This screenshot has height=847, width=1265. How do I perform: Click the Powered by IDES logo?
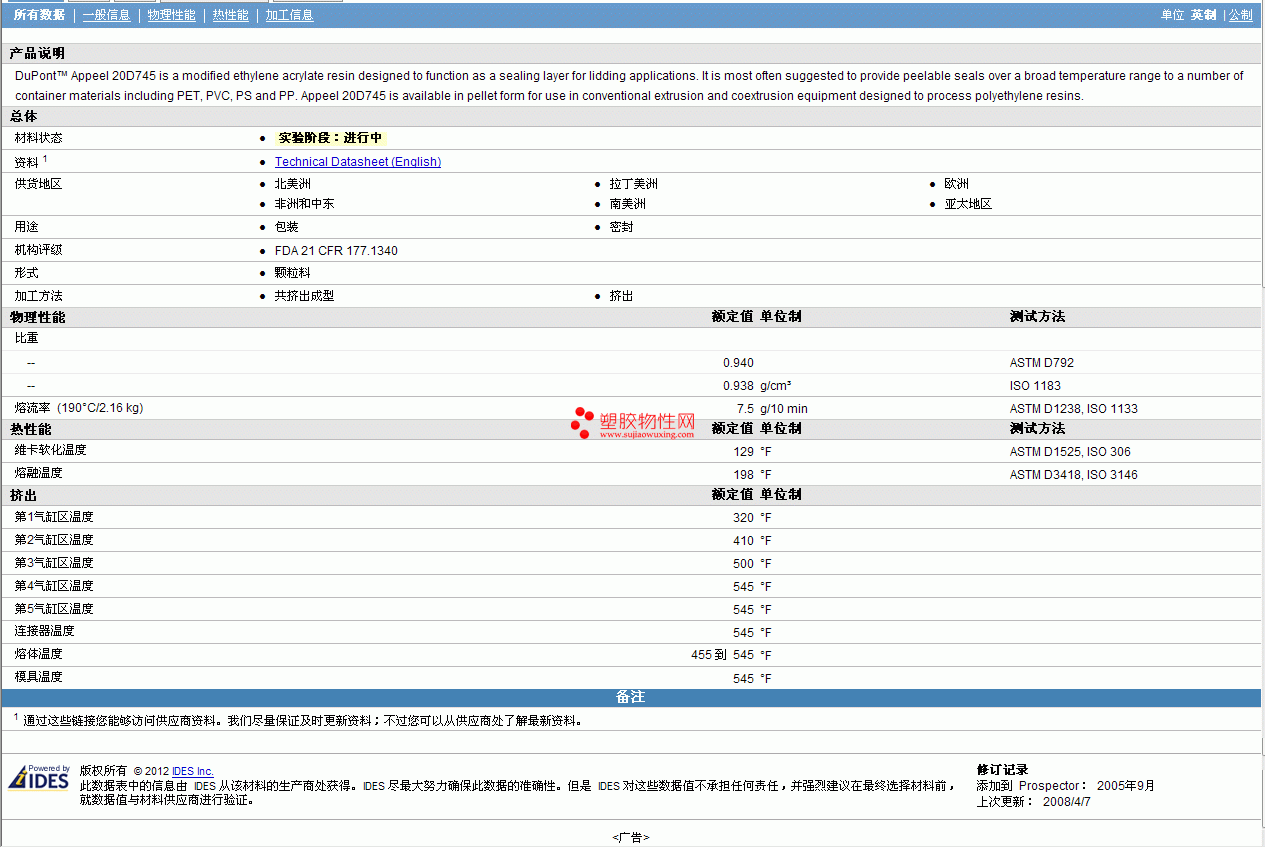(39, 778)
